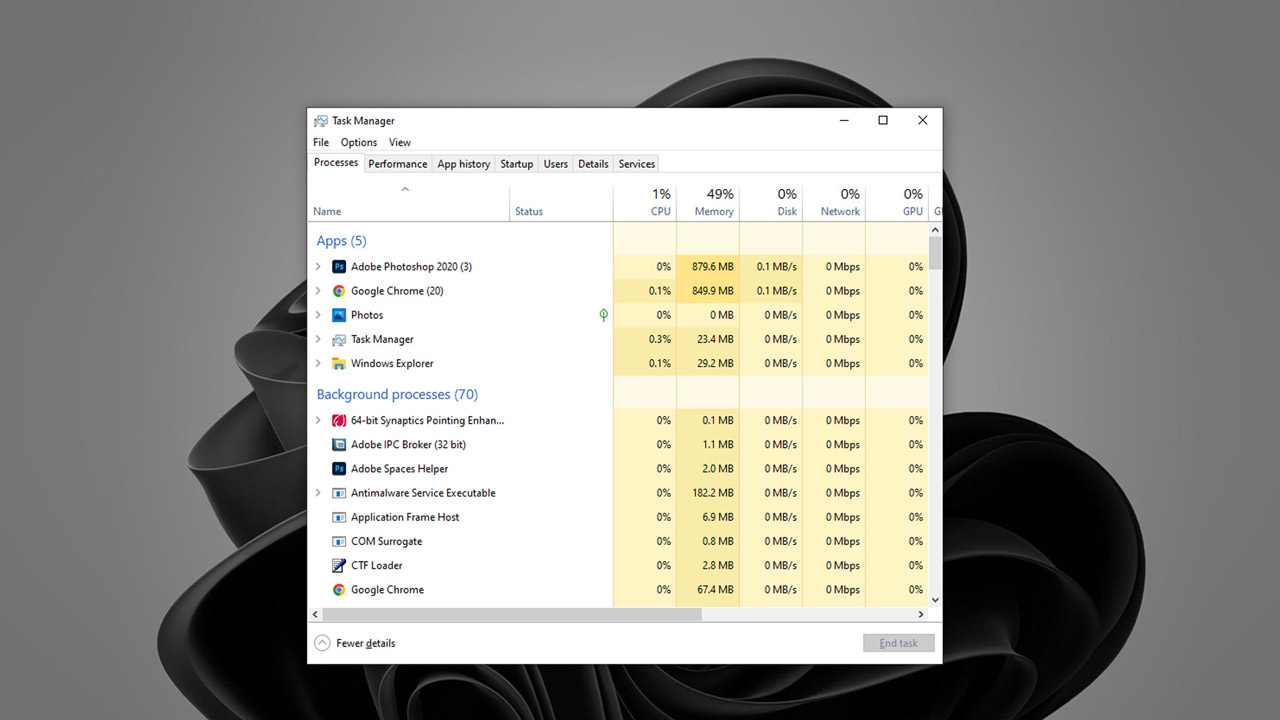The image size is (1280, 720).
Task: Select the "Windows Explorer" process name
Action: click(x=392, y=364)
